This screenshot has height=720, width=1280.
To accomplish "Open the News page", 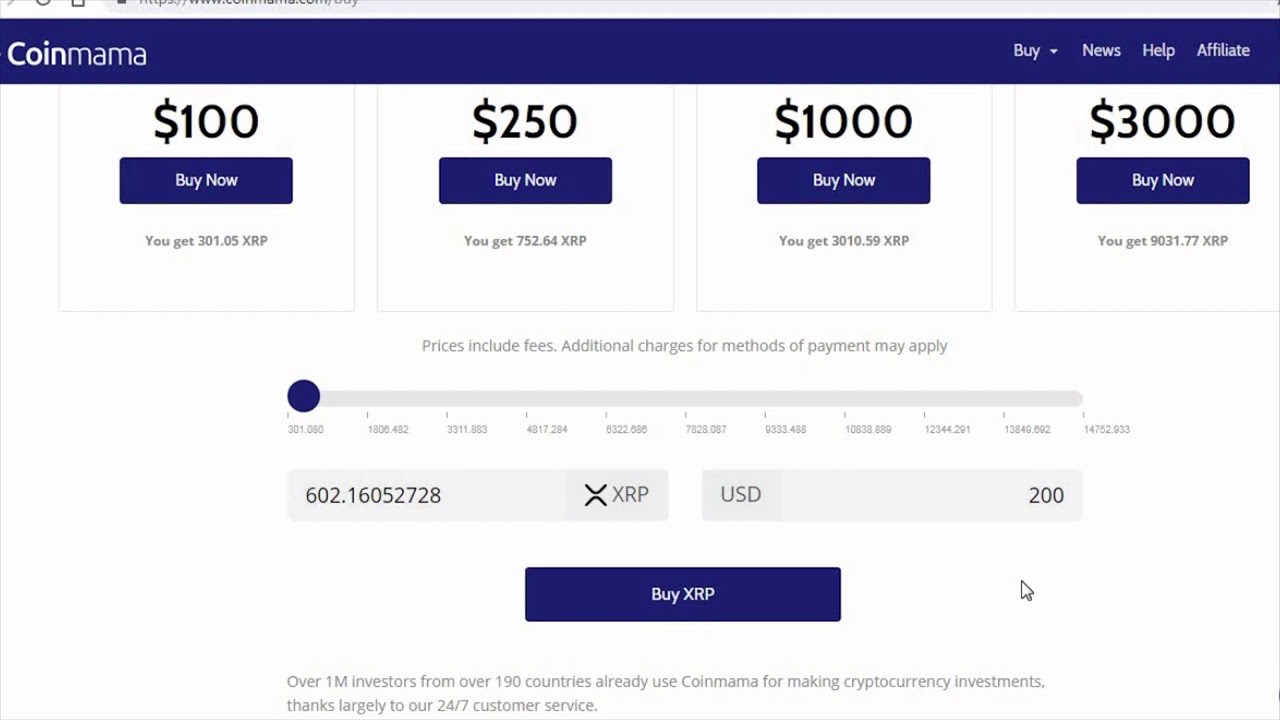I will pos(1101,50).
